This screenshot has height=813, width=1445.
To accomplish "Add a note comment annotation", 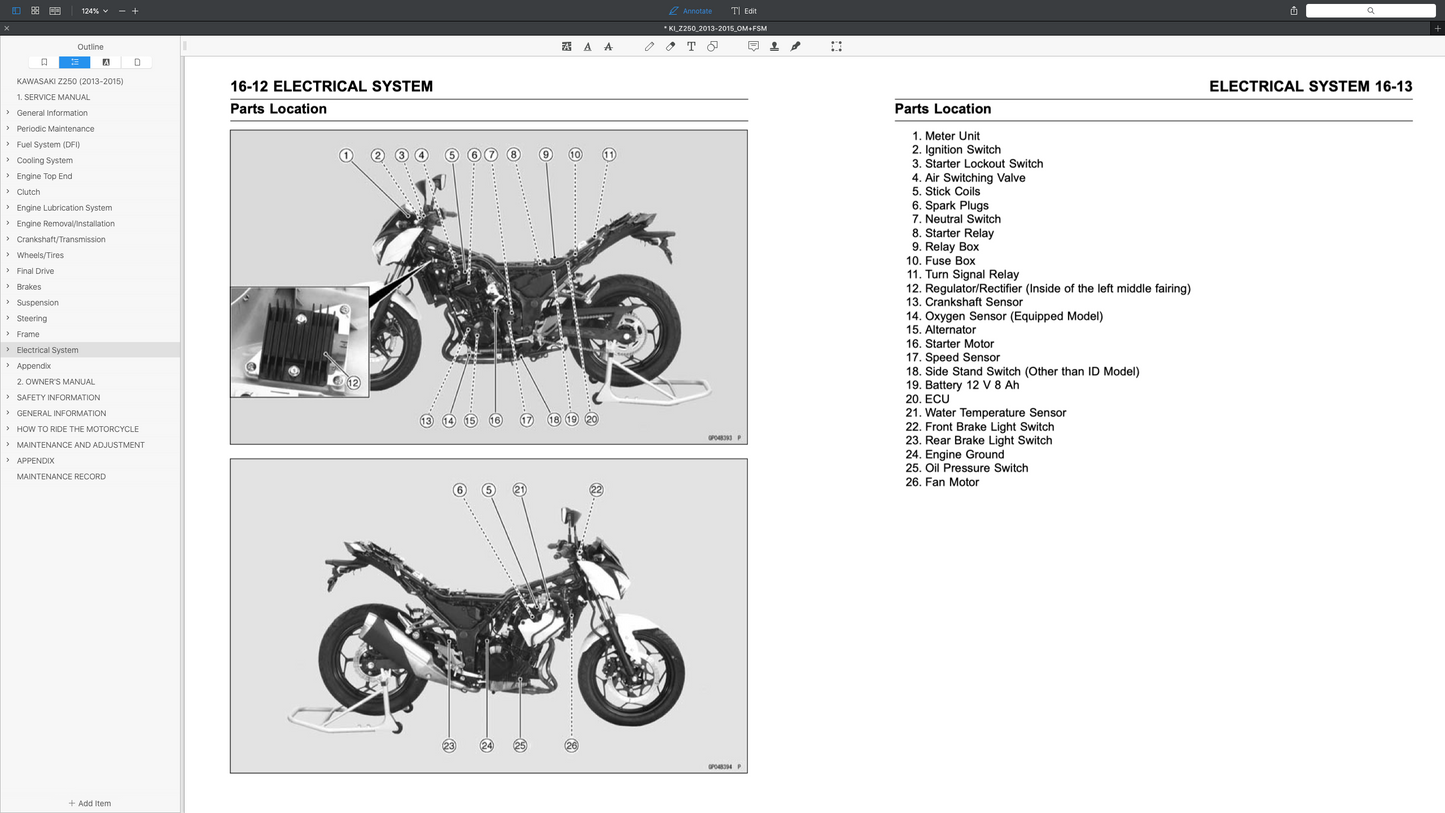I will (753, 47).
